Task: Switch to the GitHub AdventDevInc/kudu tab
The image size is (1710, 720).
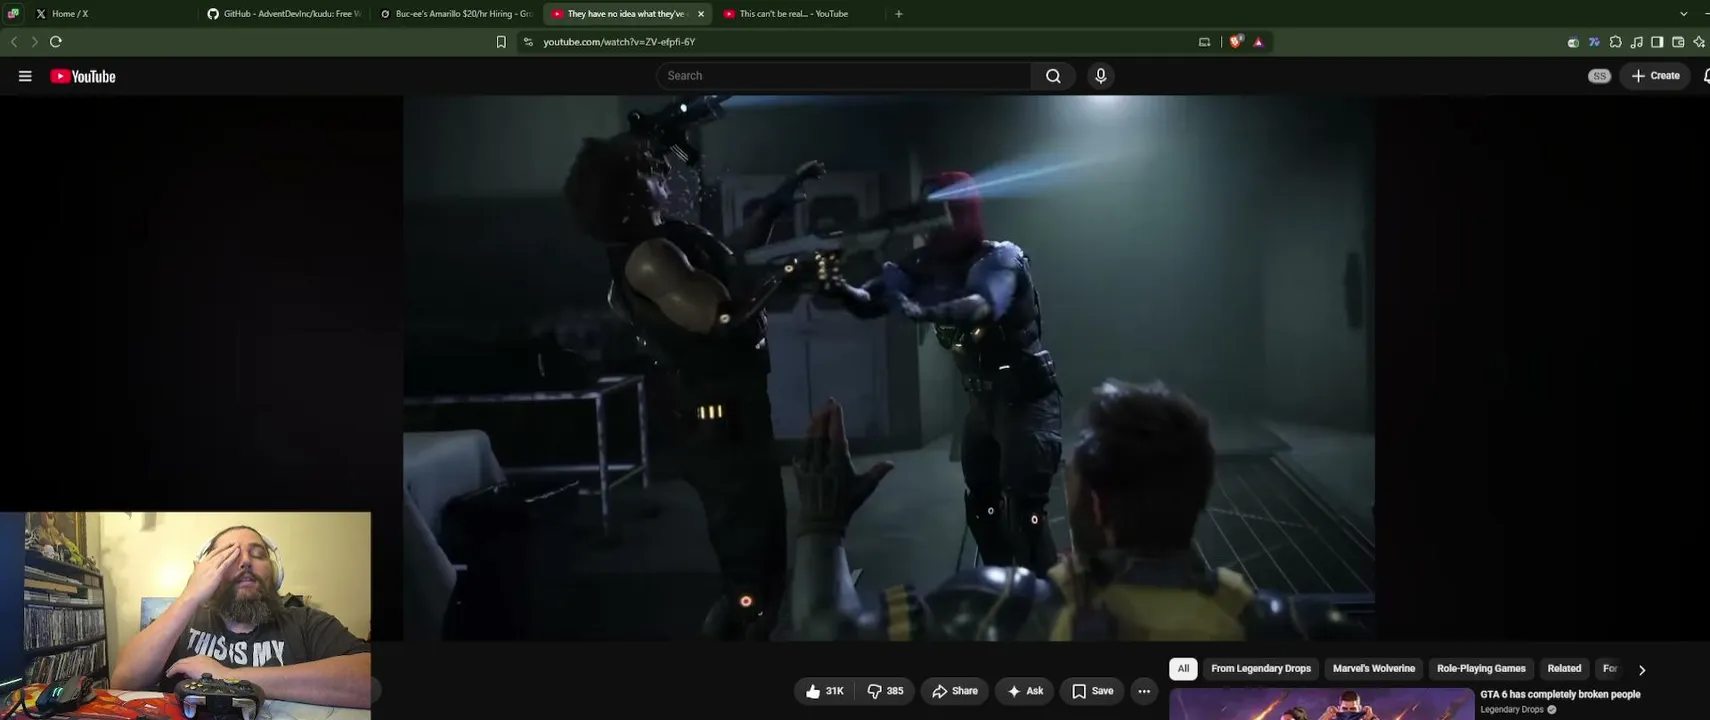Action: [x=284, y=14]
